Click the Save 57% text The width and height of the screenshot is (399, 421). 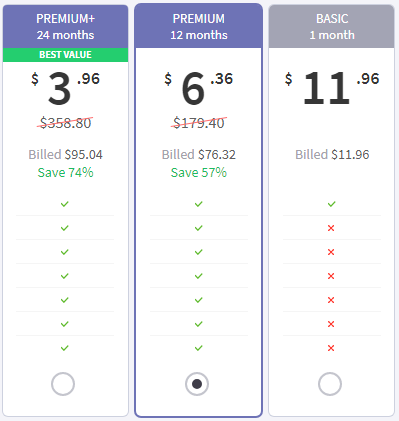pyautogui.click(x=199, y=173)
